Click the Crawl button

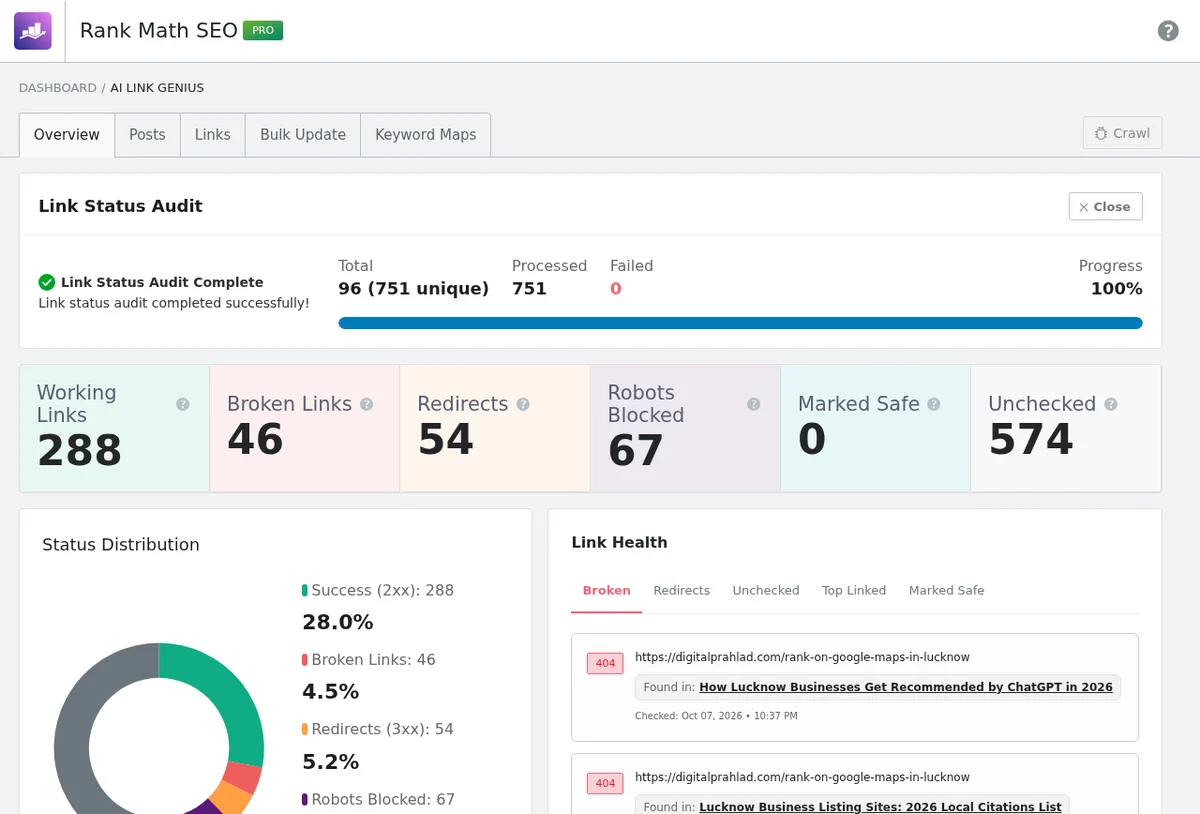point(1122,133)
